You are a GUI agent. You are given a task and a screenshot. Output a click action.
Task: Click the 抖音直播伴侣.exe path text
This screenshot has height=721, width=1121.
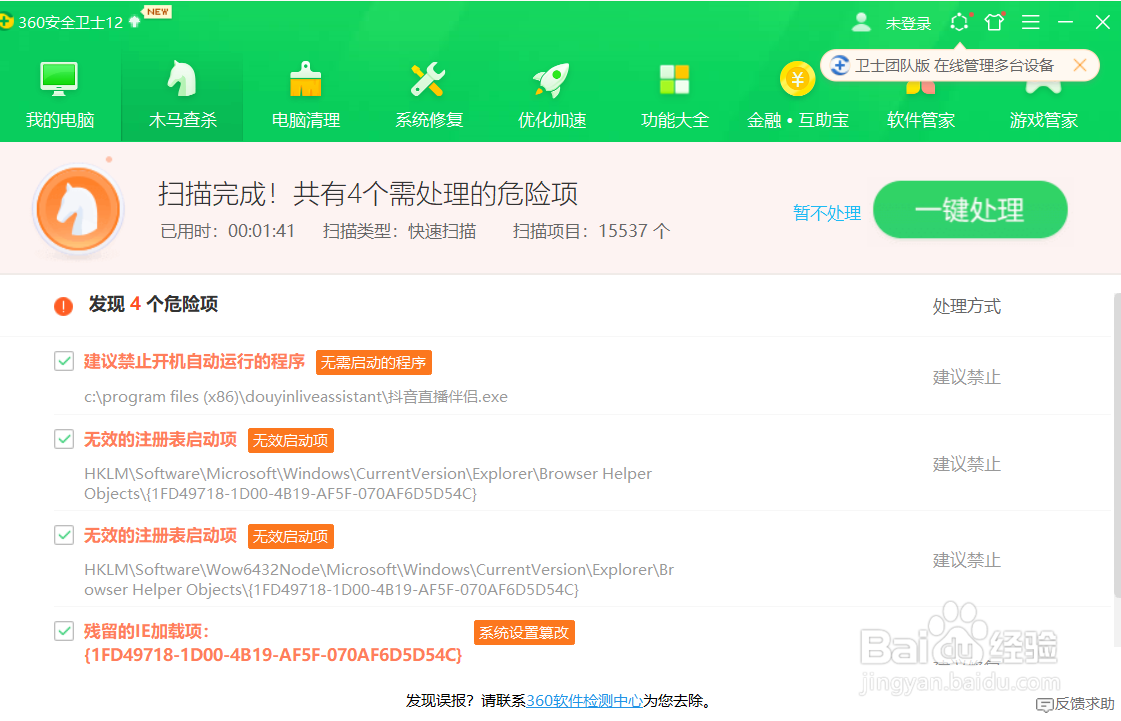click(296, 396)
